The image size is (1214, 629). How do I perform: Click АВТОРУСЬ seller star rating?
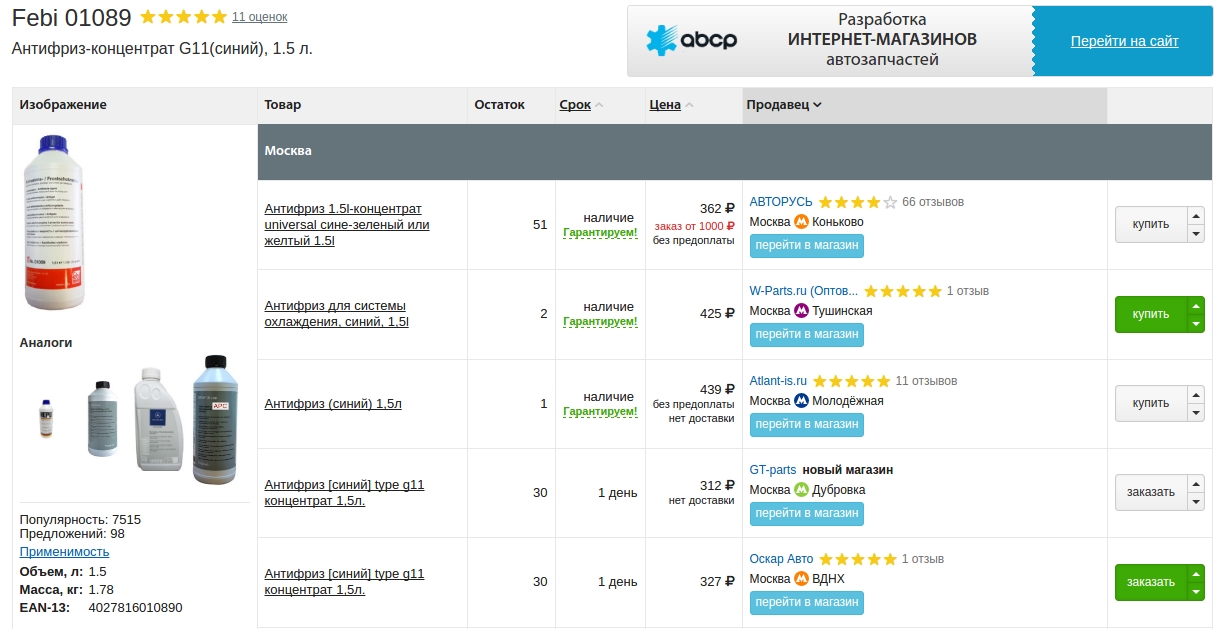(x=857, y=202)
